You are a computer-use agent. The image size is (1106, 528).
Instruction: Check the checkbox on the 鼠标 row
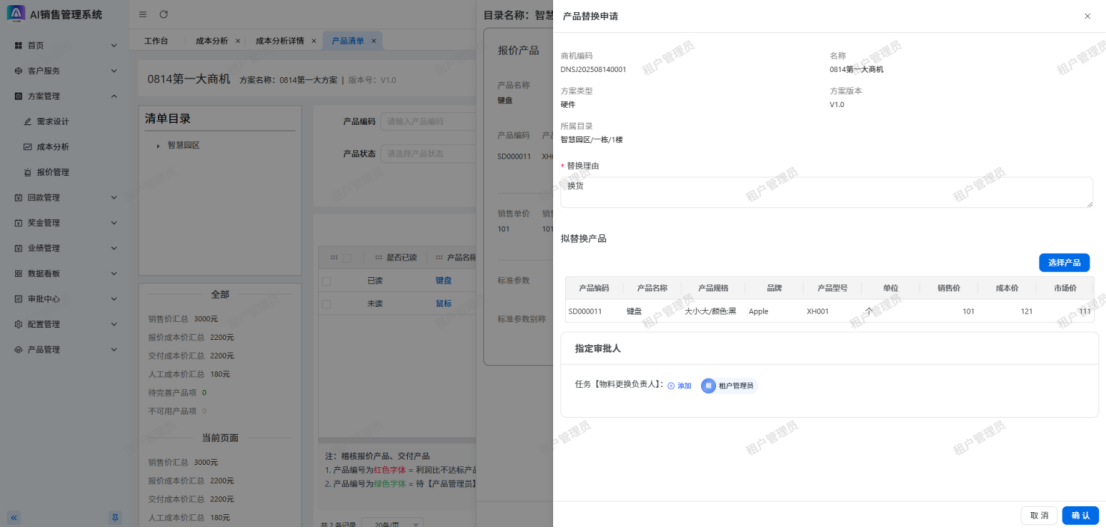pos(326,303)
